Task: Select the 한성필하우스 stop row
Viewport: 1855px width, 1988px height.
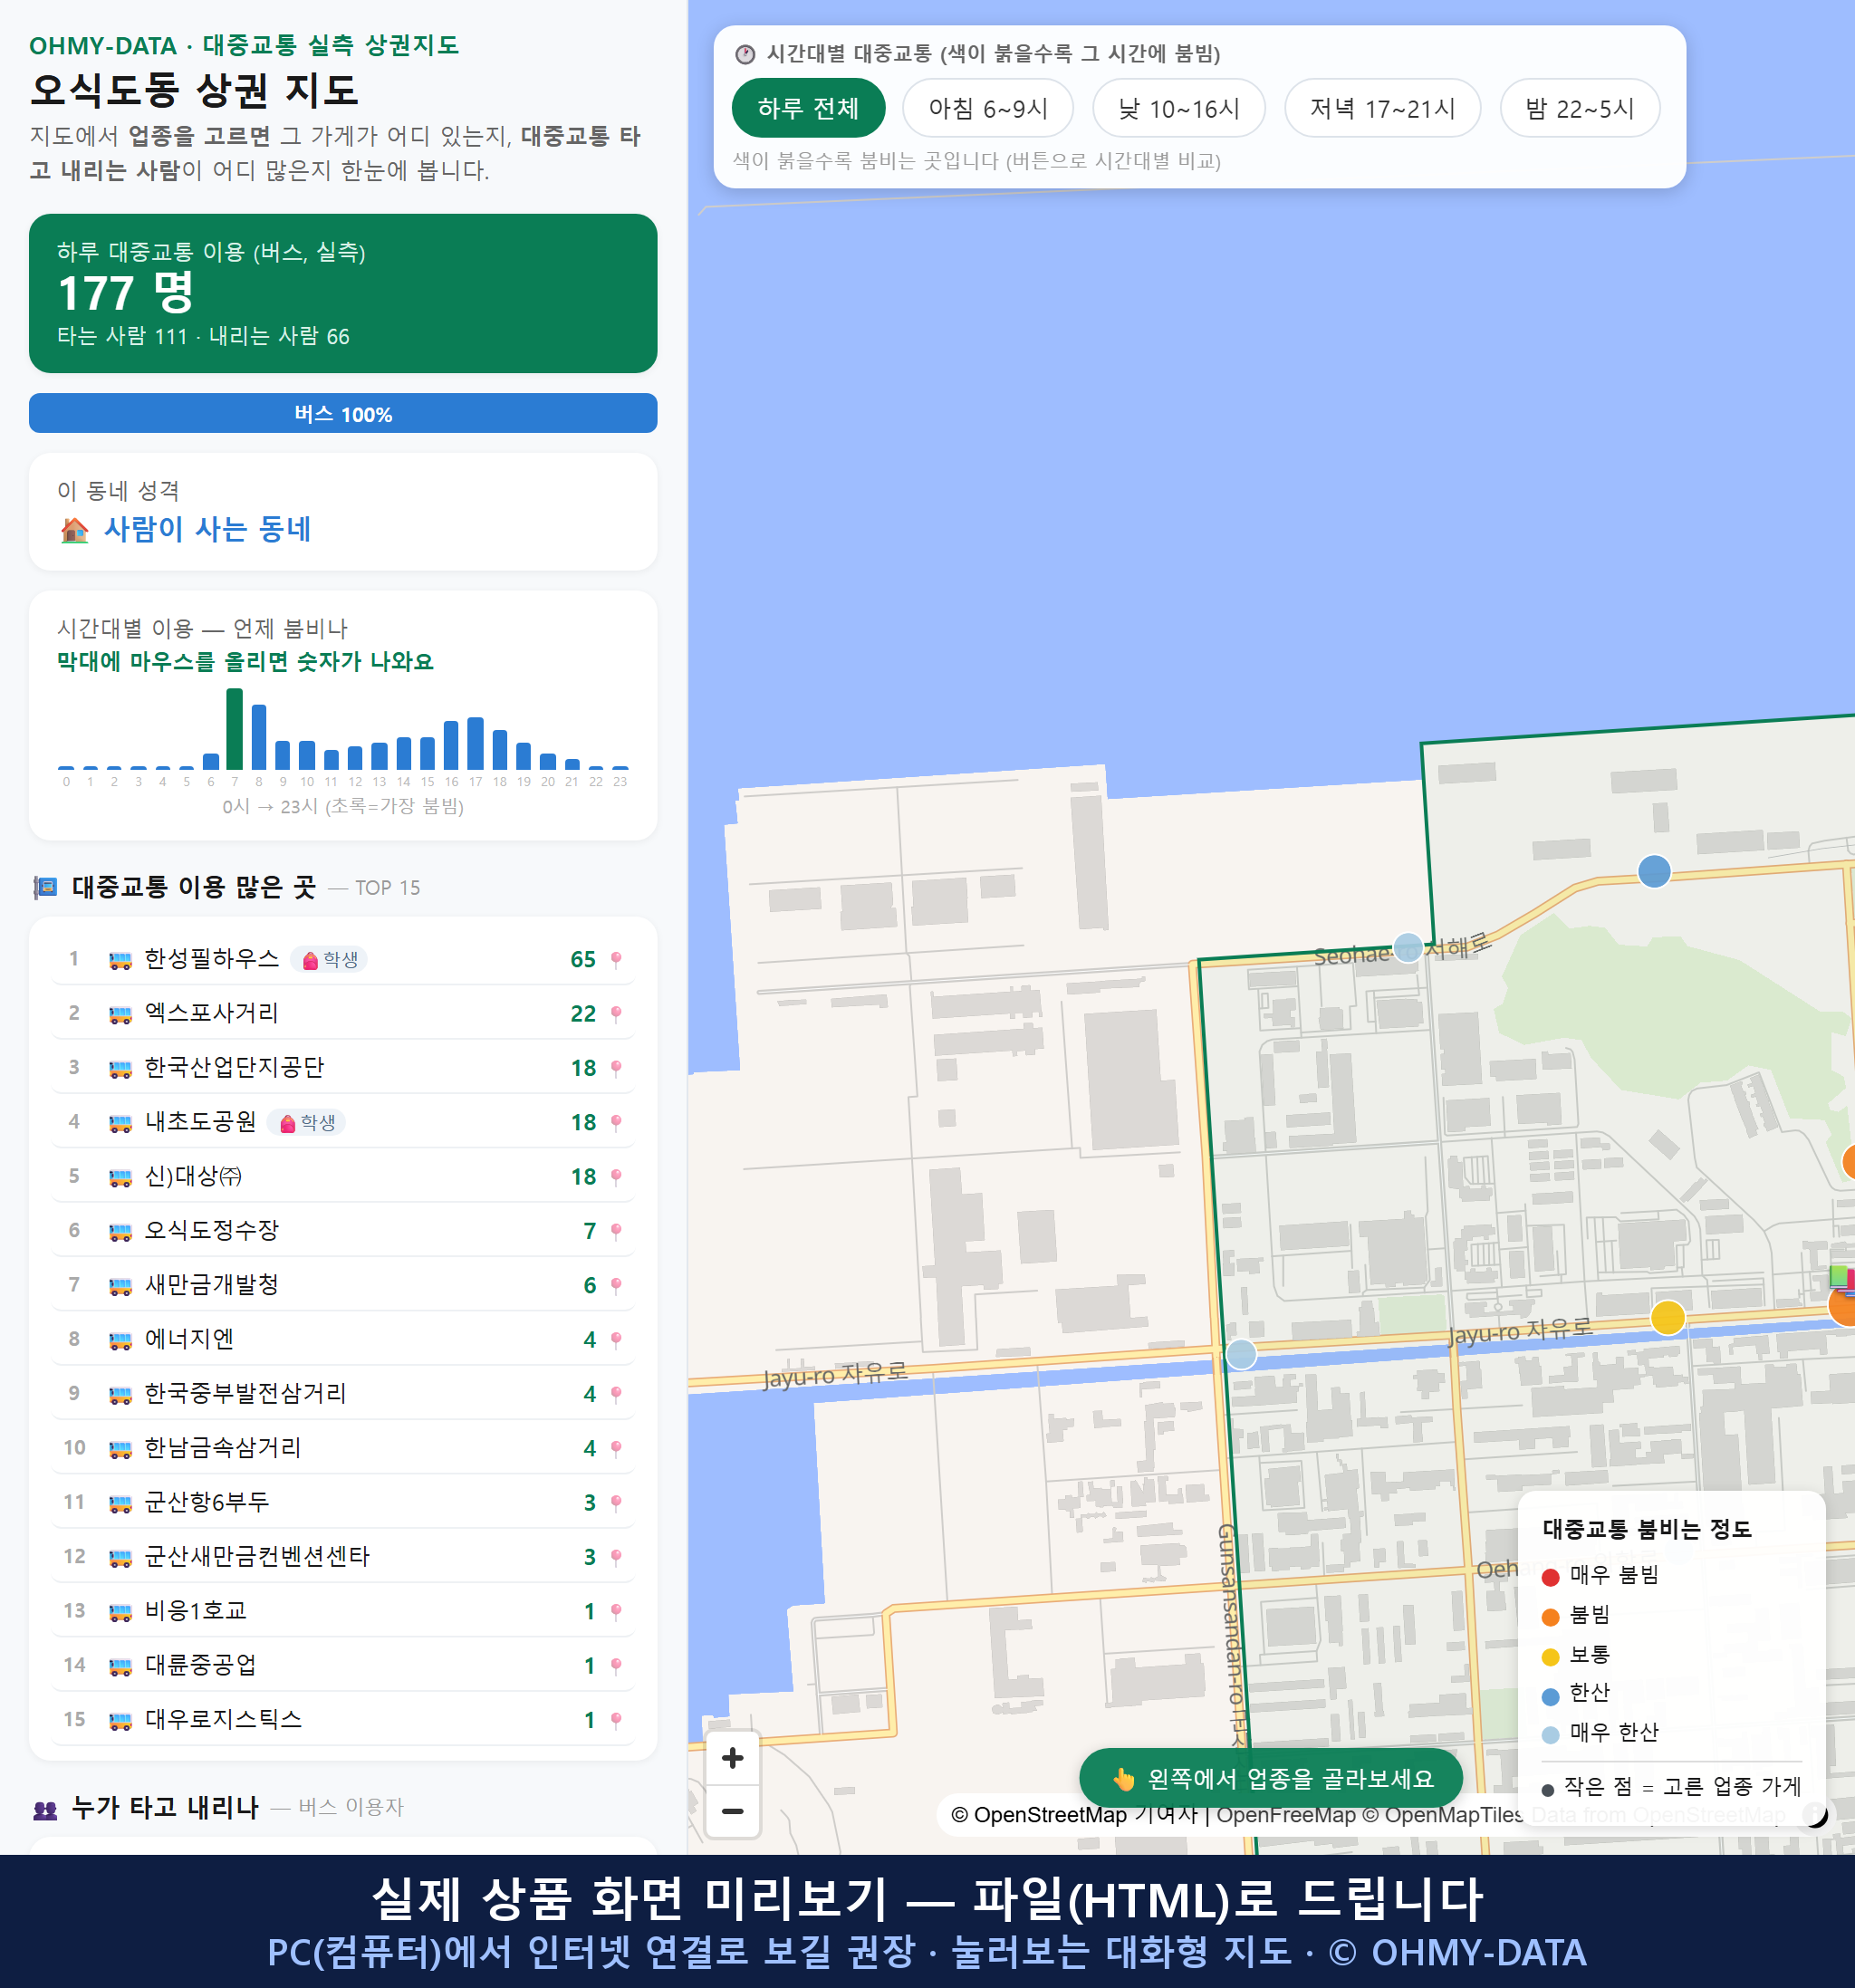Action: 343,959
